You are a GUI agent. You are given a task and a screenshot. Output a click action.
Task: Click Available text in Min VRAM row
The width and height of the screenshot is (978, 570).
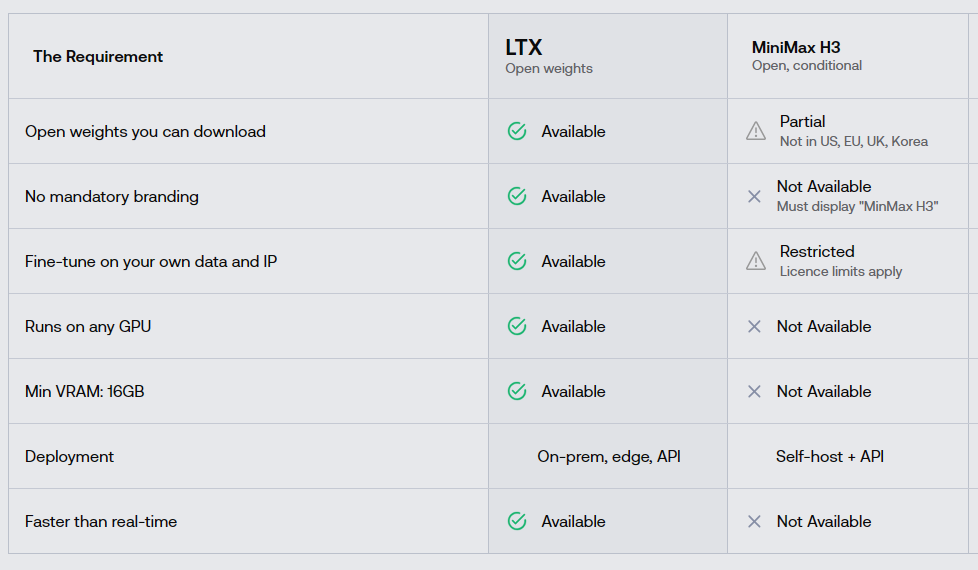tap(573, 391)
